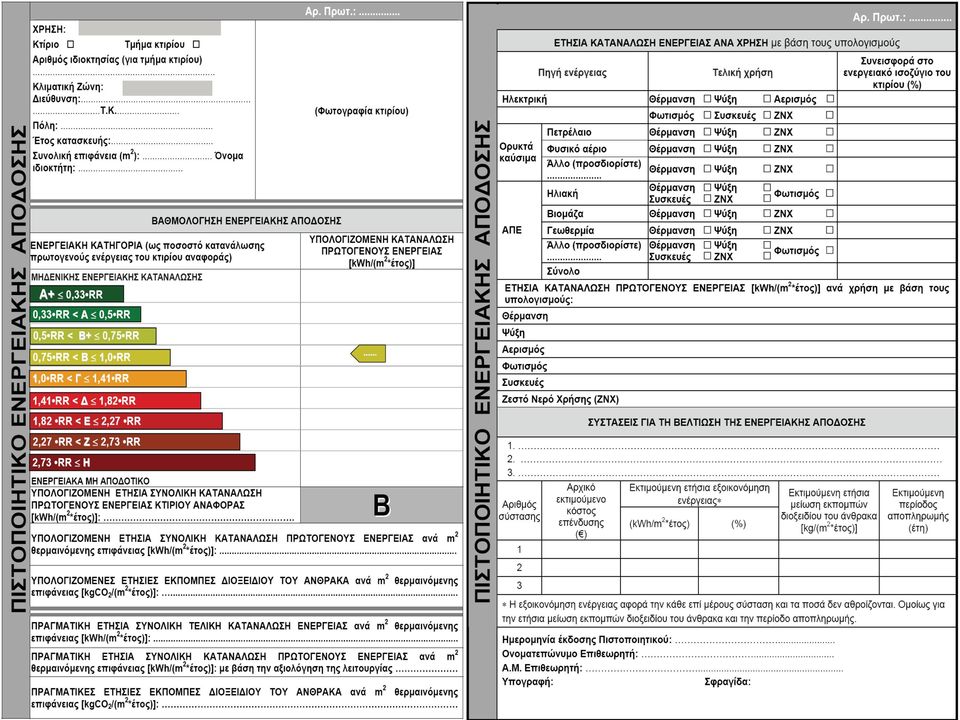
Task: Click row 1 in the recommendations table
Action: [727, 549]
